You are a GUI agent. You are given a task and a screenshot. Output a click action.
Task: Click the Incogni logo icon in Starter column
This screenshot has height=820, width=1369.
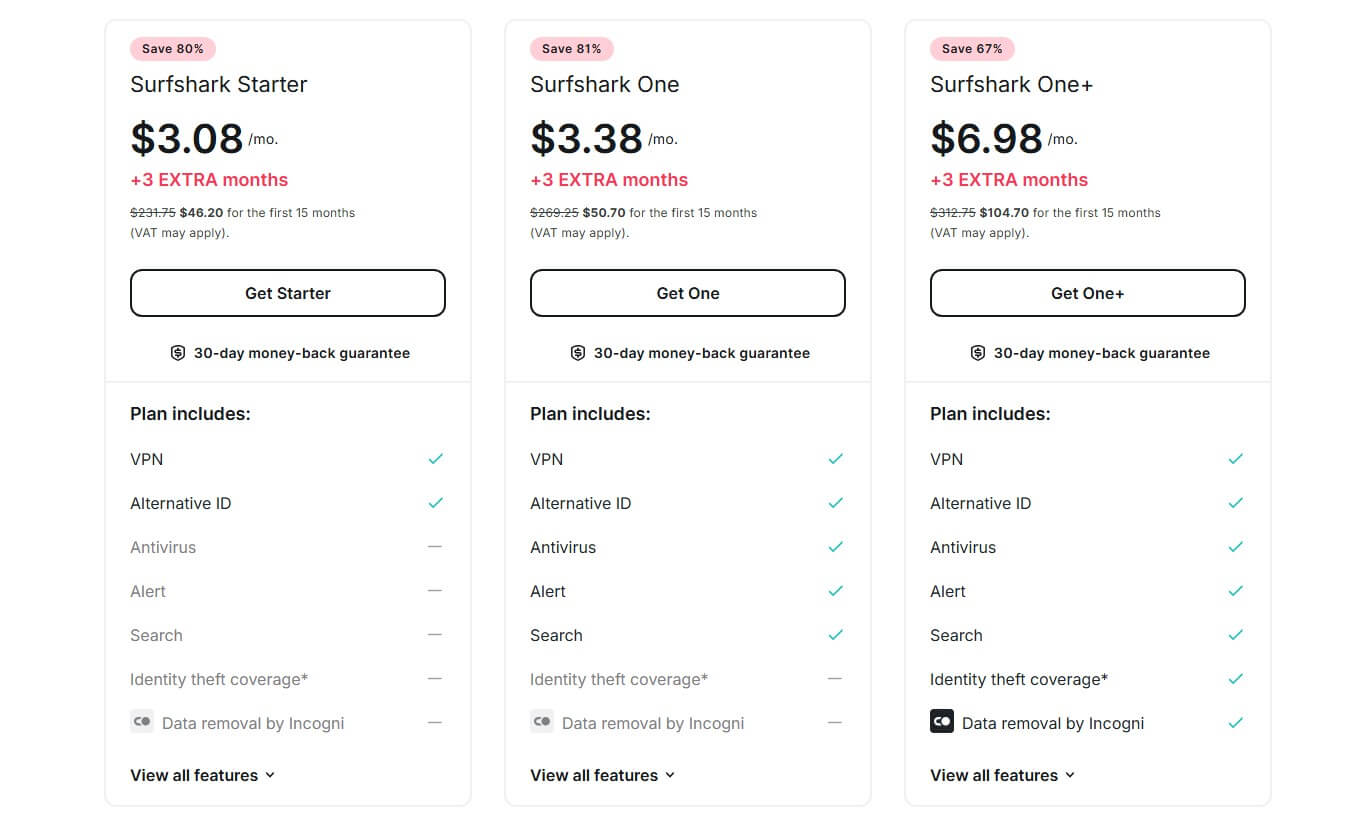[142, 721]
